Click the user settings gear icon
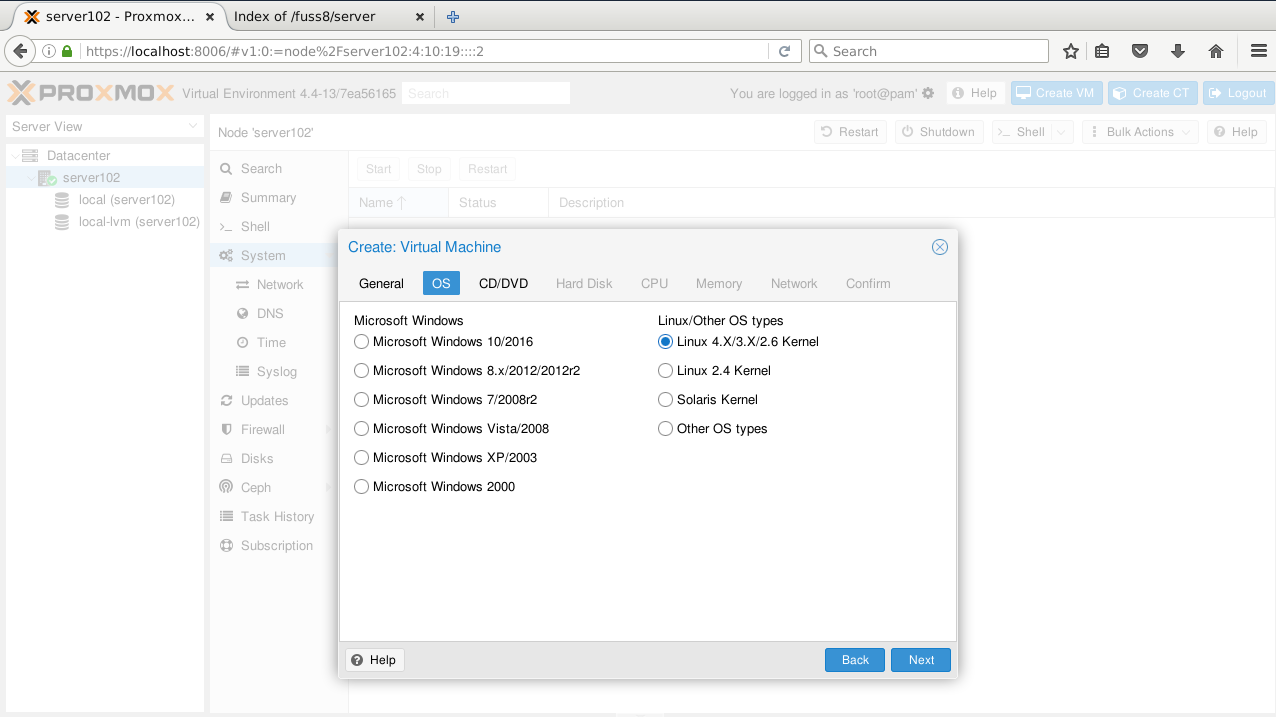The height and width of the screenshot is (717, 1276). click(928, 93)
